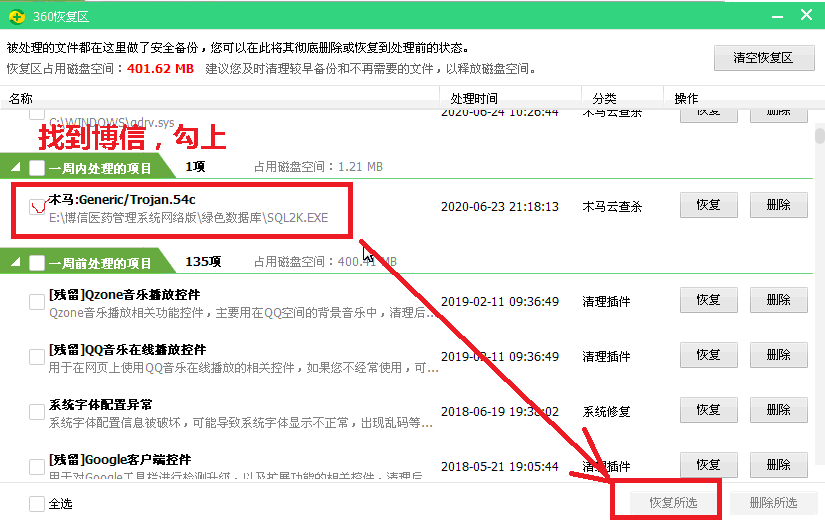This screenshot has width=825, height=525.
Task: Close the 360恢复区 window
Action: [806, 15]
